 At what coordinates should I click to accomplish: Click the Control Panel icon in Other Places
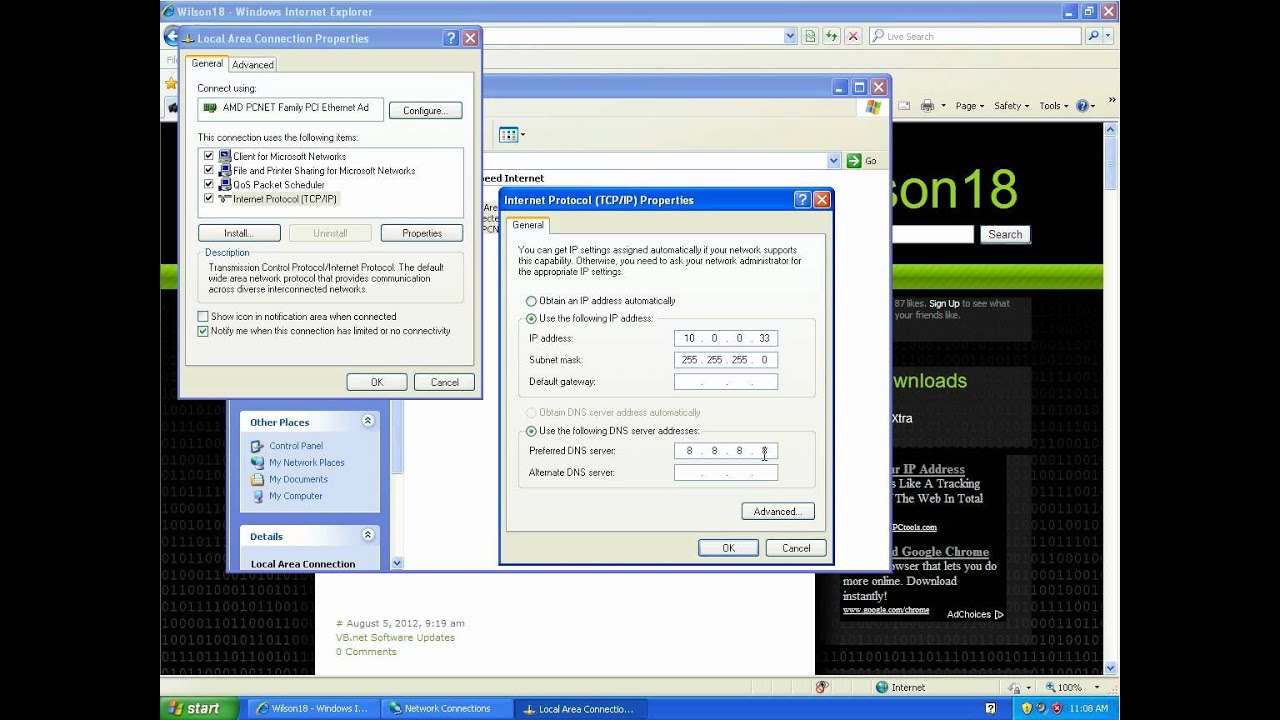click(x=259, y=446)
